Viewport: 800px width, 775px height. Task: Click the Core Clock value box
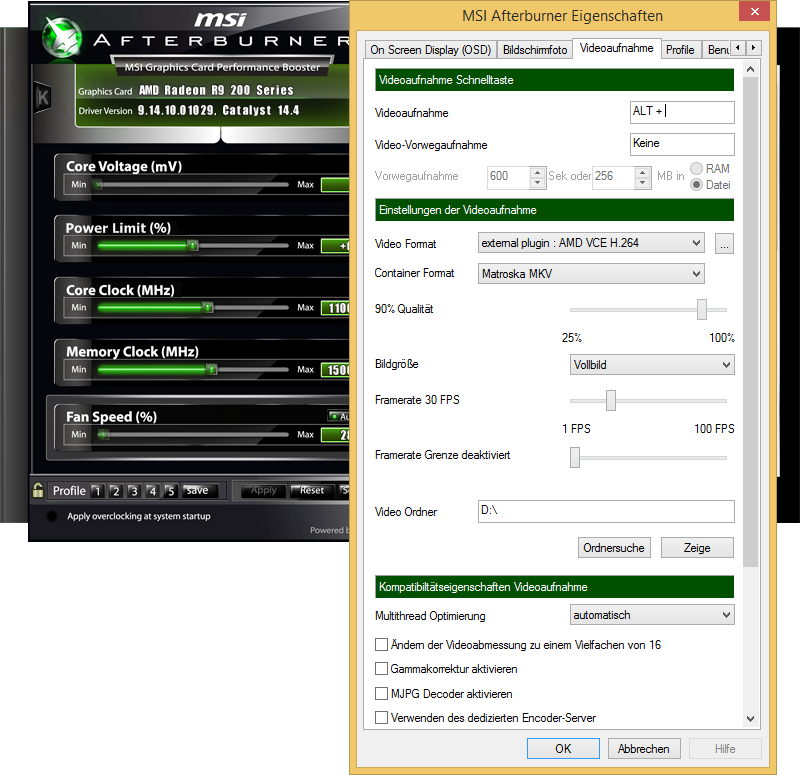point(335,308)
